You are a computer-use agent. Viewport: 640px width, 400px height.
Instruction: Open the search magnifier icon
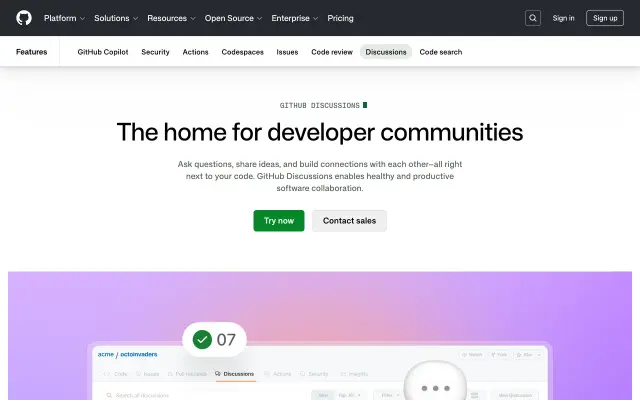point(533,18)
